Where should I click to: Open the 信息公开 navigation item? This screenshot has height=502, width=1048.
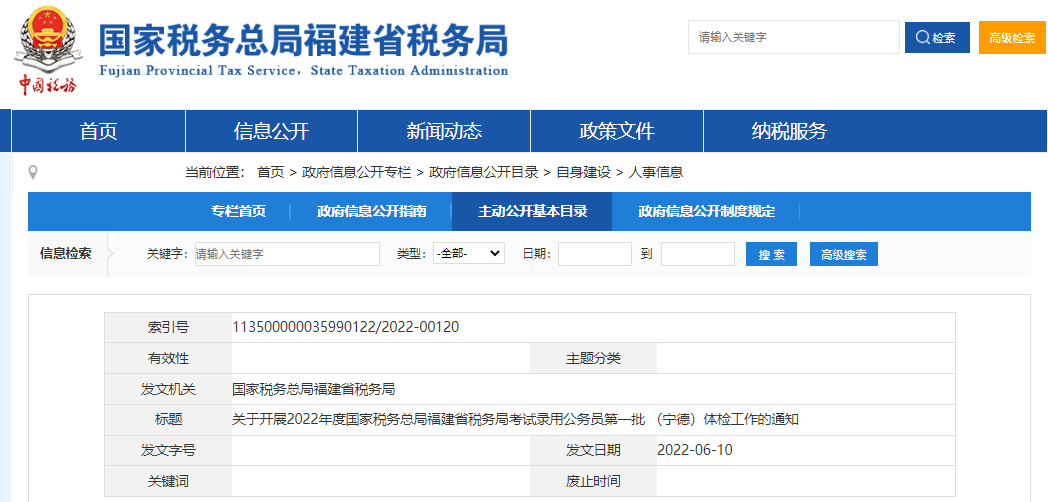tap(271, 131)
